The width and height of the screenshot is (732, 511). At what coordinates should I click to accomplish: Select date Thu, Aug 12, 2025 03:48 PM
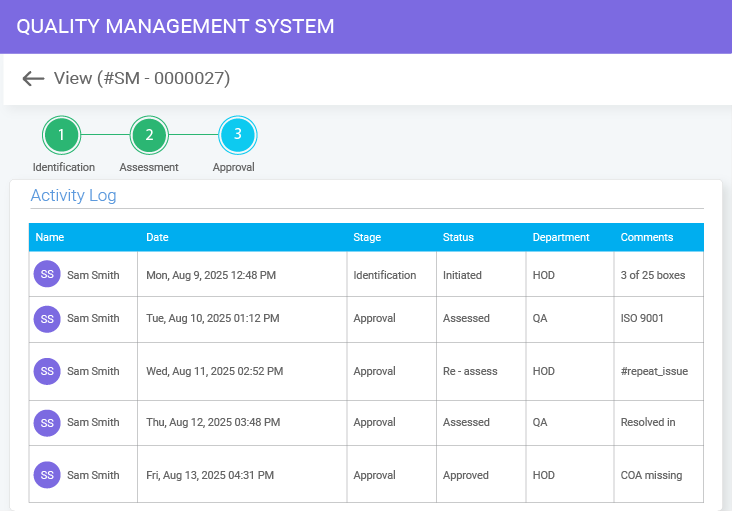coord(213,422)
